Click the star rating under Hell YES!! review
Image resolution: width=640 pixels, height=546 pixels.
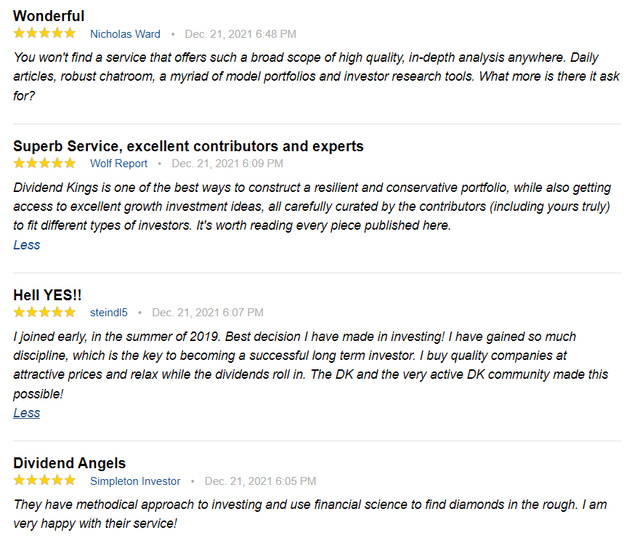(44, 312)
